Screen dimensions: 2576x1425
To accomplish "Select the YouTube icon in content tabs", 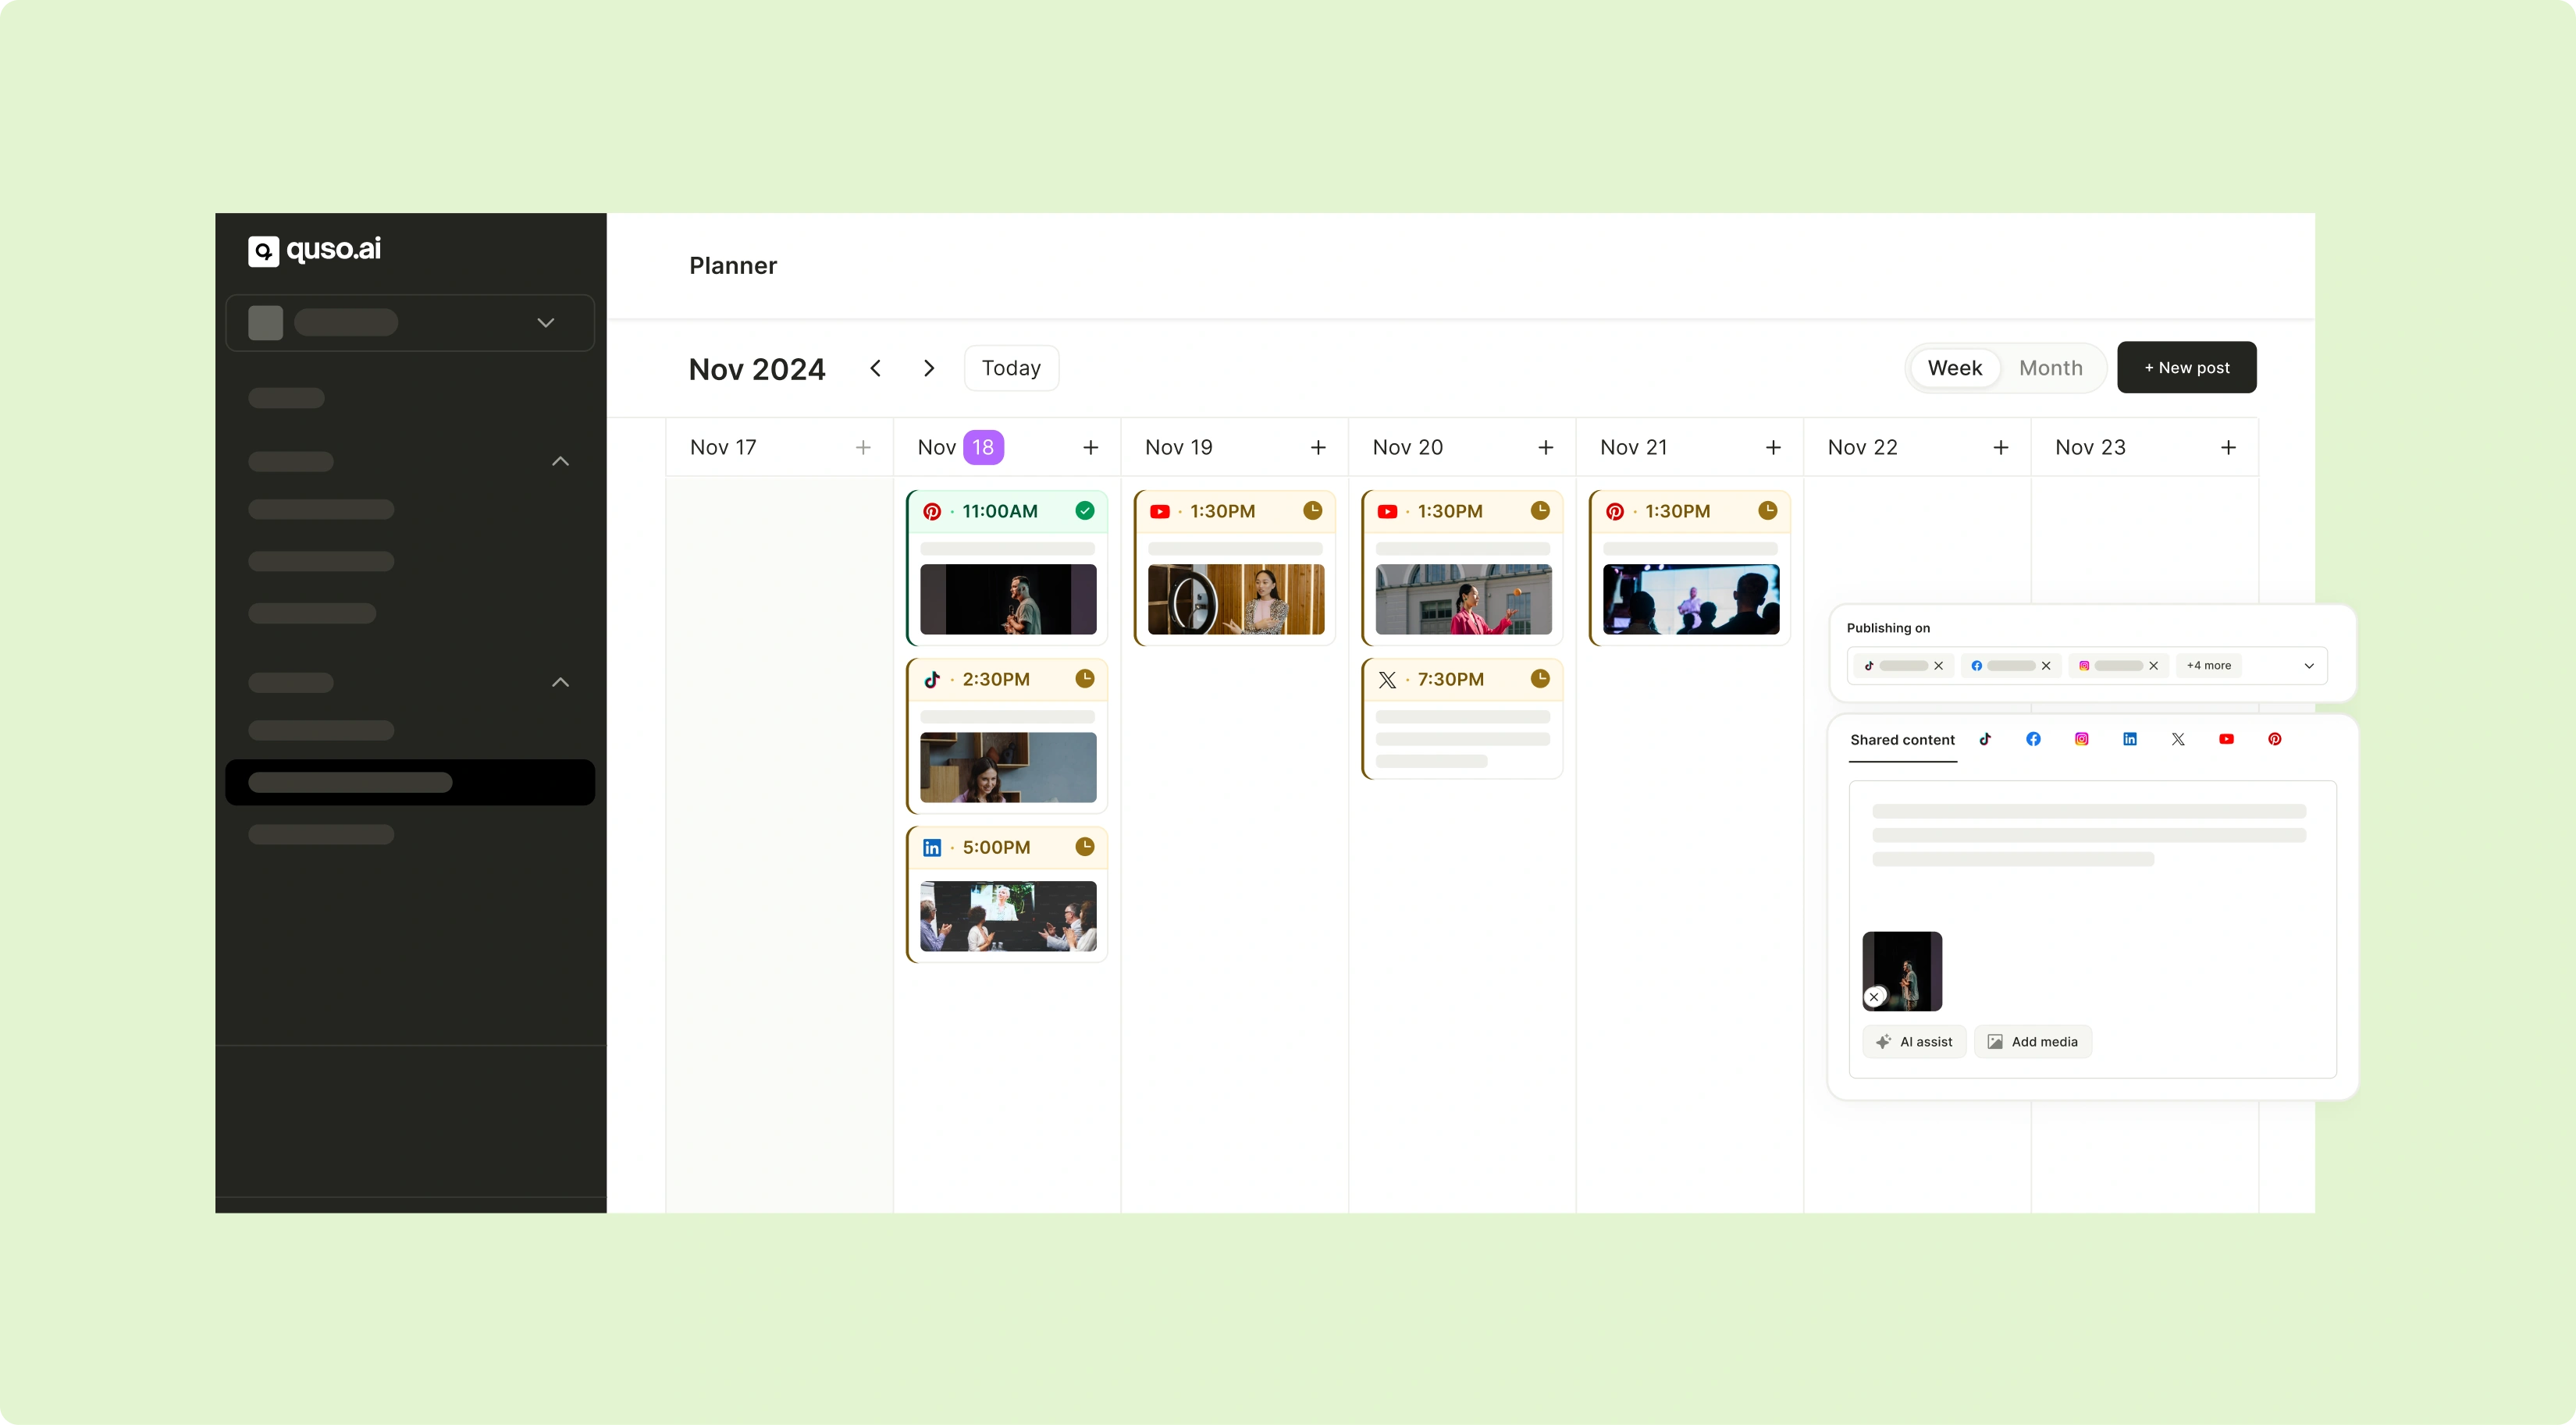I will 2226,739.
